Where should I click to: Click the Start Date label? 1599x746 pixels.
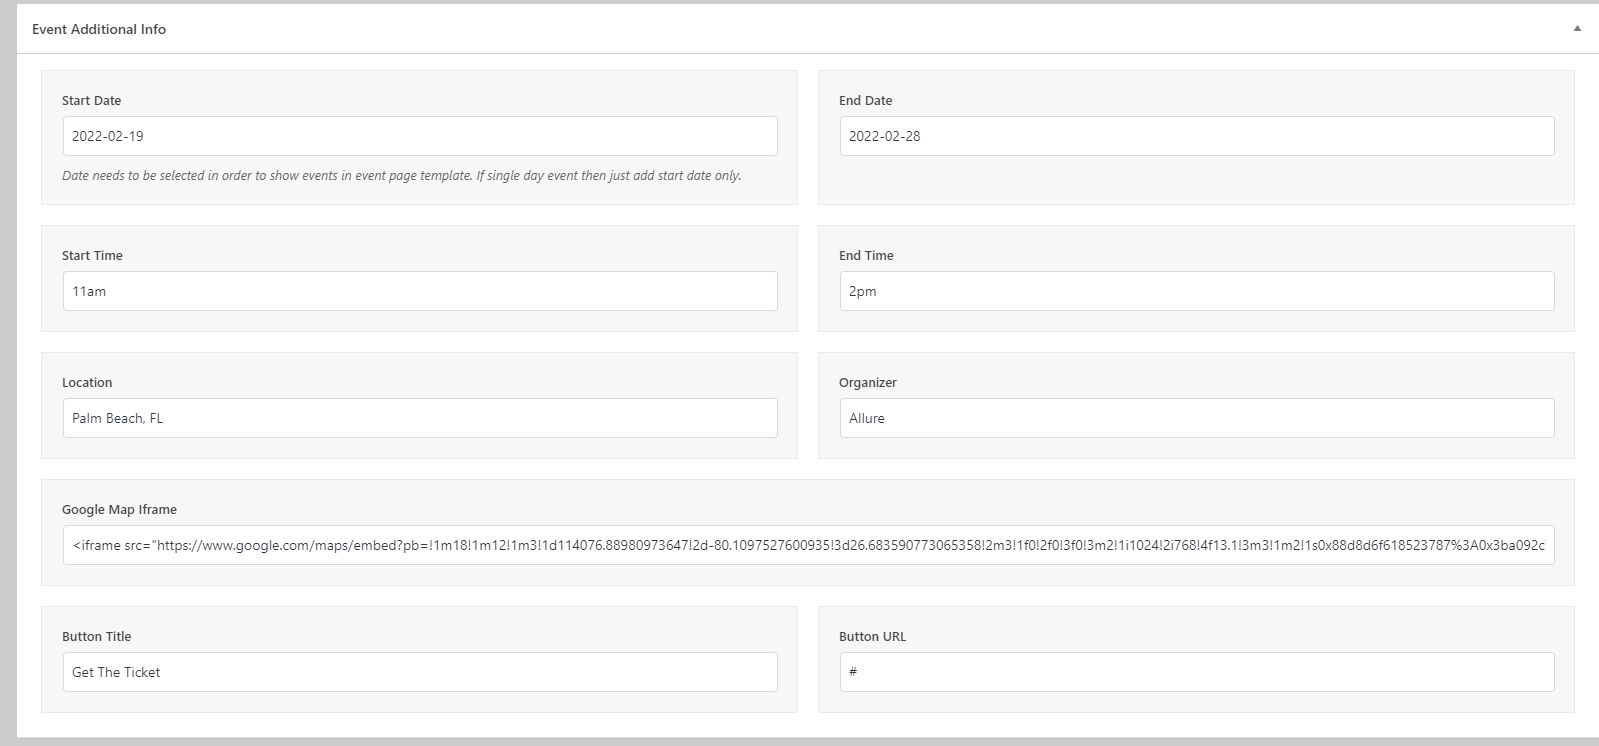click(x=91, y=101)
